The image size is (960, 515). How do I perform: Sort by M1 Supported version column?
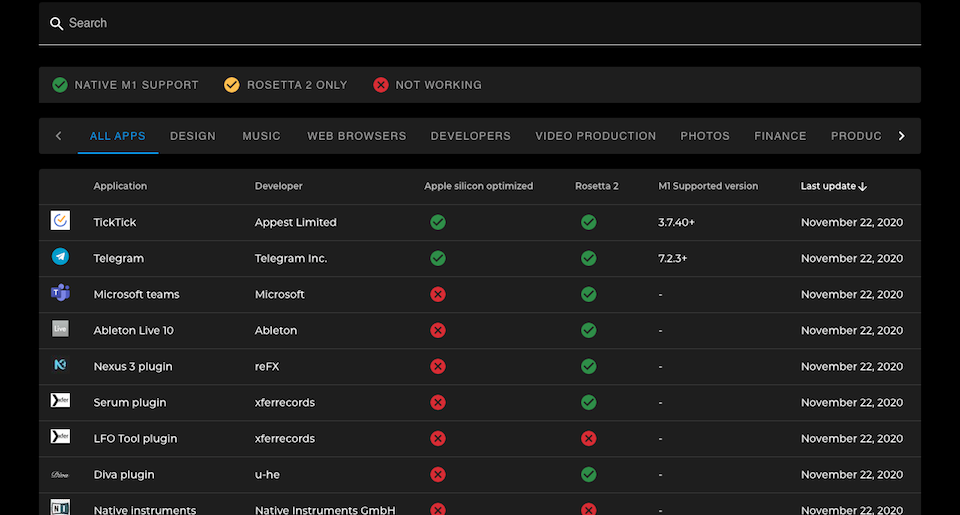[x=708, y=186]
